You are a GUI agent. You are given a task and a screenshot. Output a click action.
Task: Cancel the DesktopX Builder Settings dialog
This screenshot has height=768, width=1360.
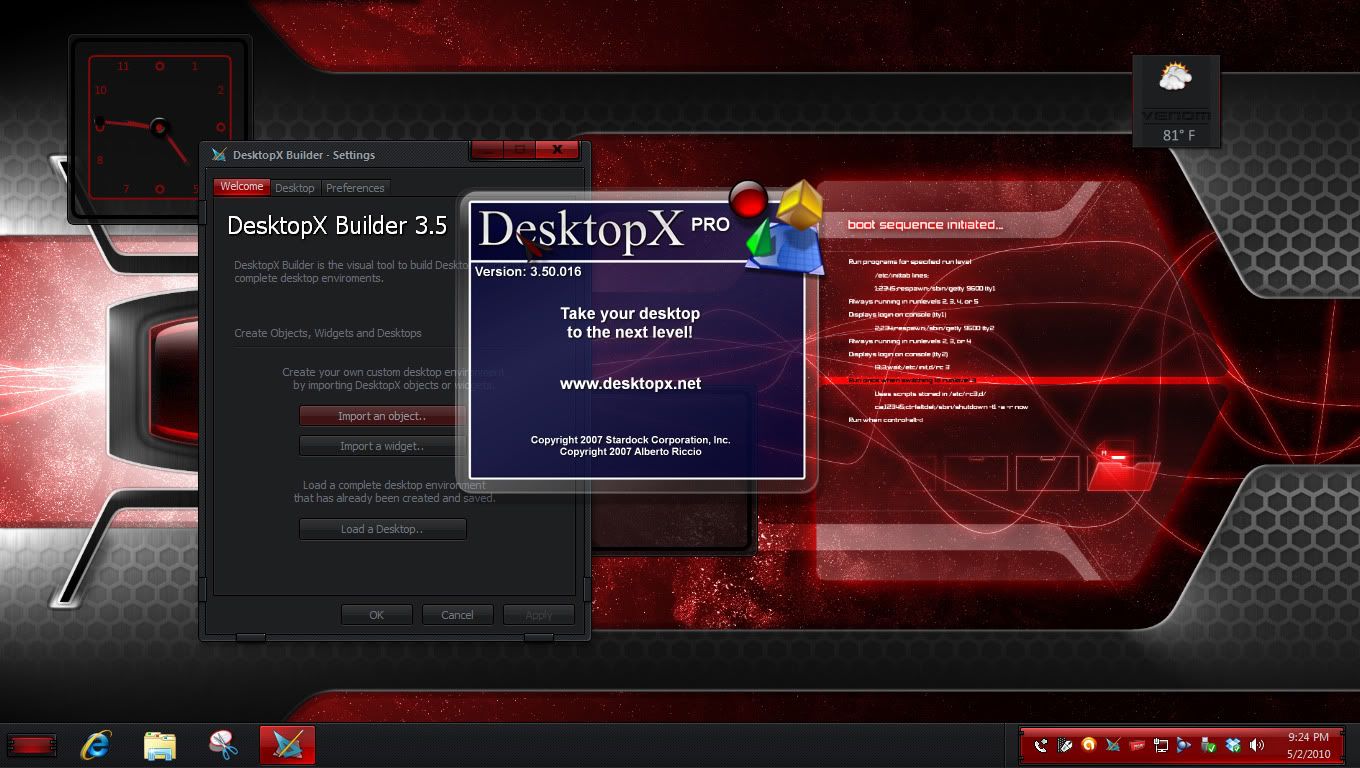click(x=457, y=615)
